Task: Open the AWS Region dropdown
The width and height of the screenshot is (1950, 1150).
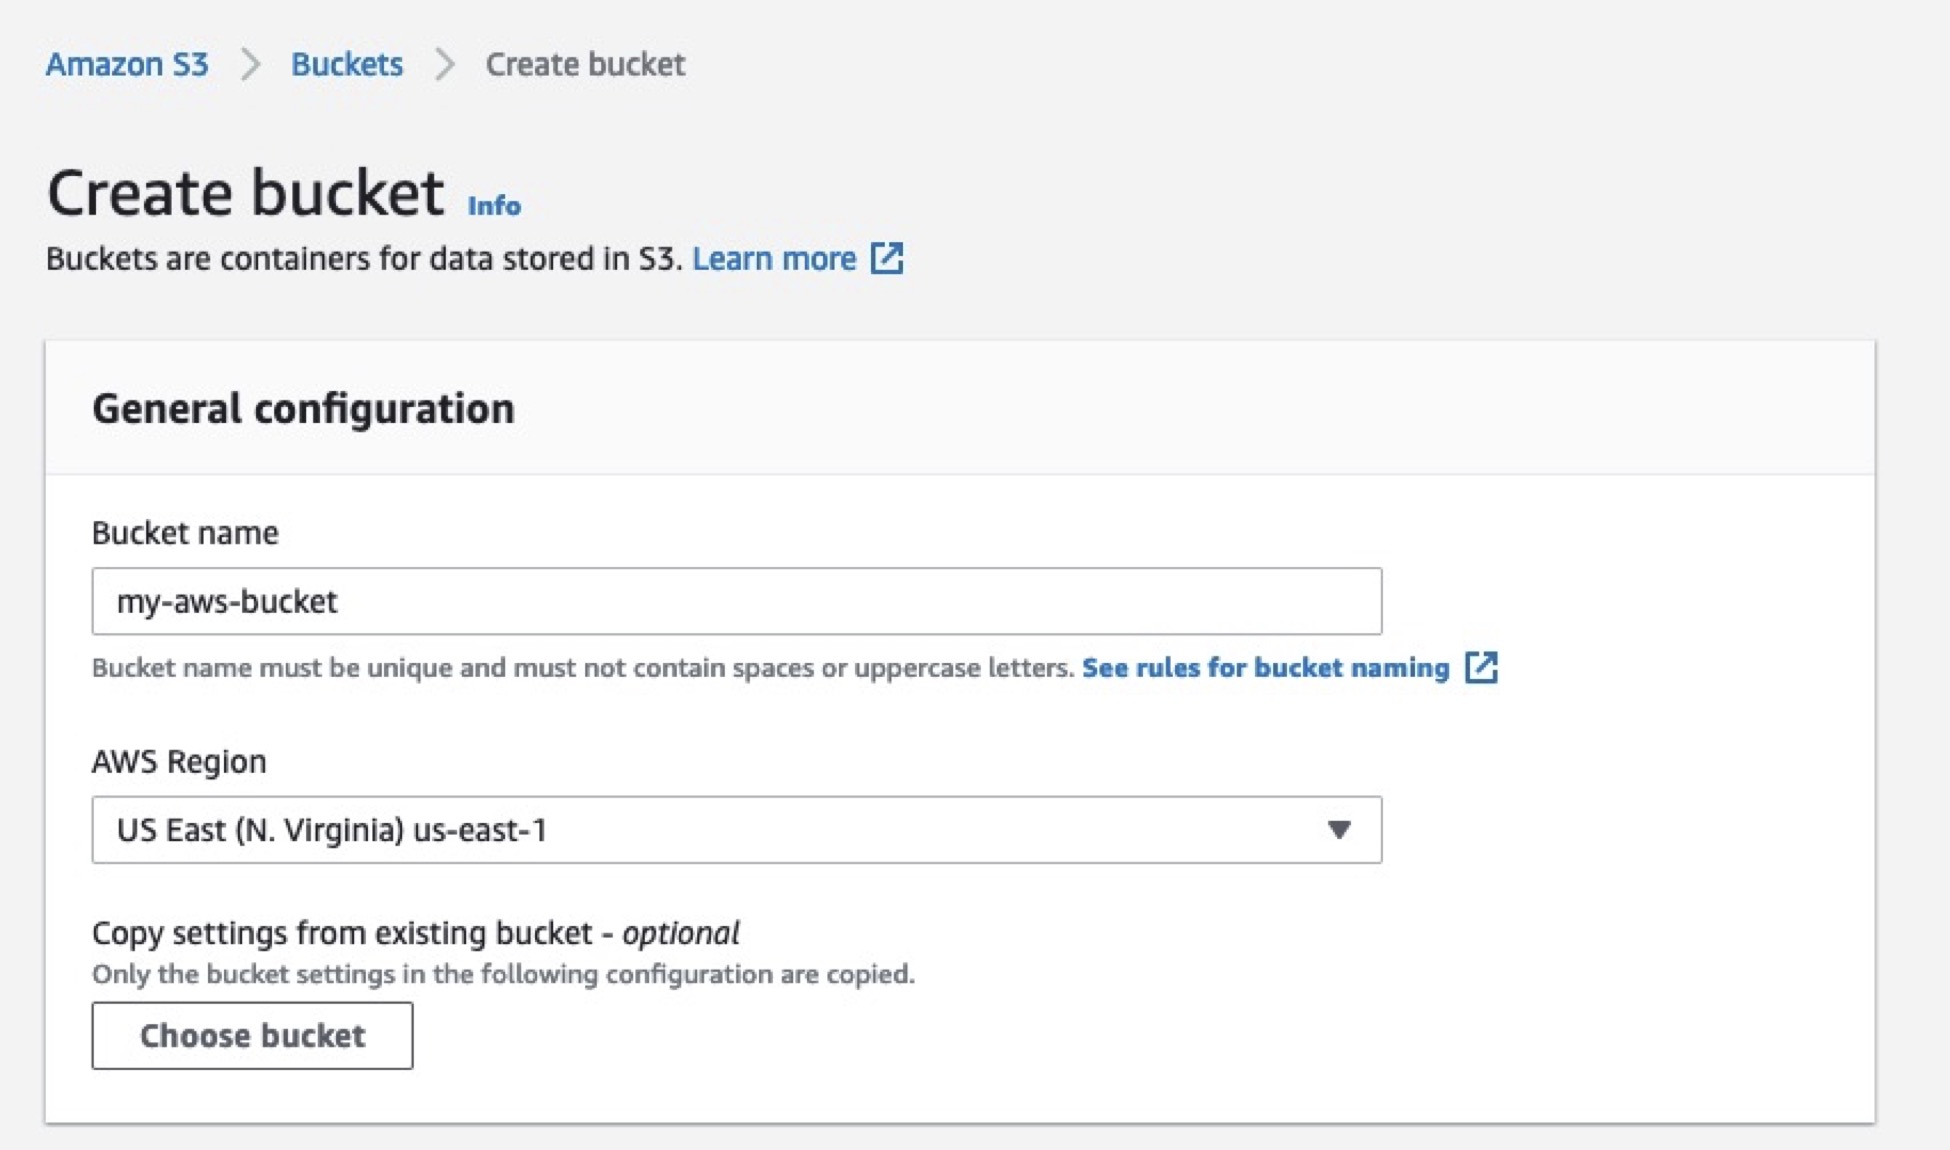Action: click(737, 830)
